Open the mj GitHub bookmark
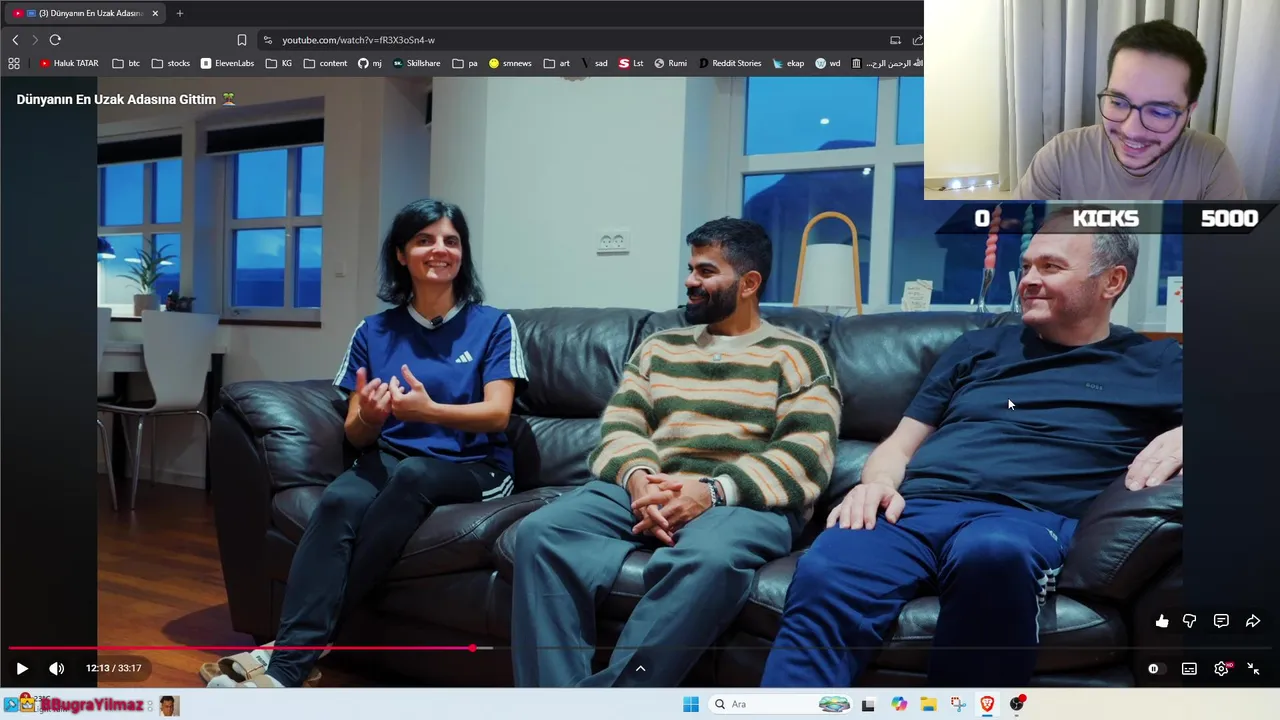 click(370, 63)
